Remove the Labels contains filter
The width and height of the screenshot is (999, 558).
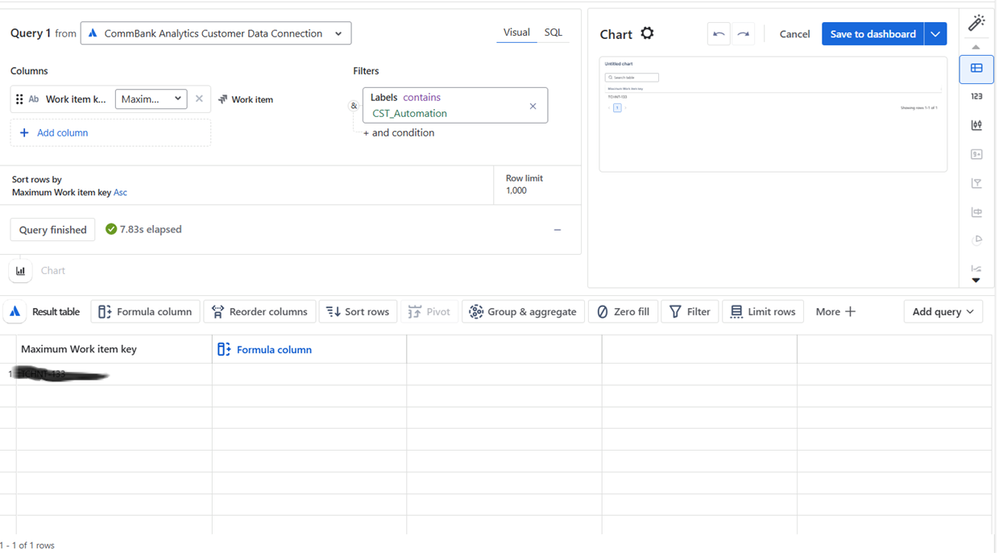(533, 106)
